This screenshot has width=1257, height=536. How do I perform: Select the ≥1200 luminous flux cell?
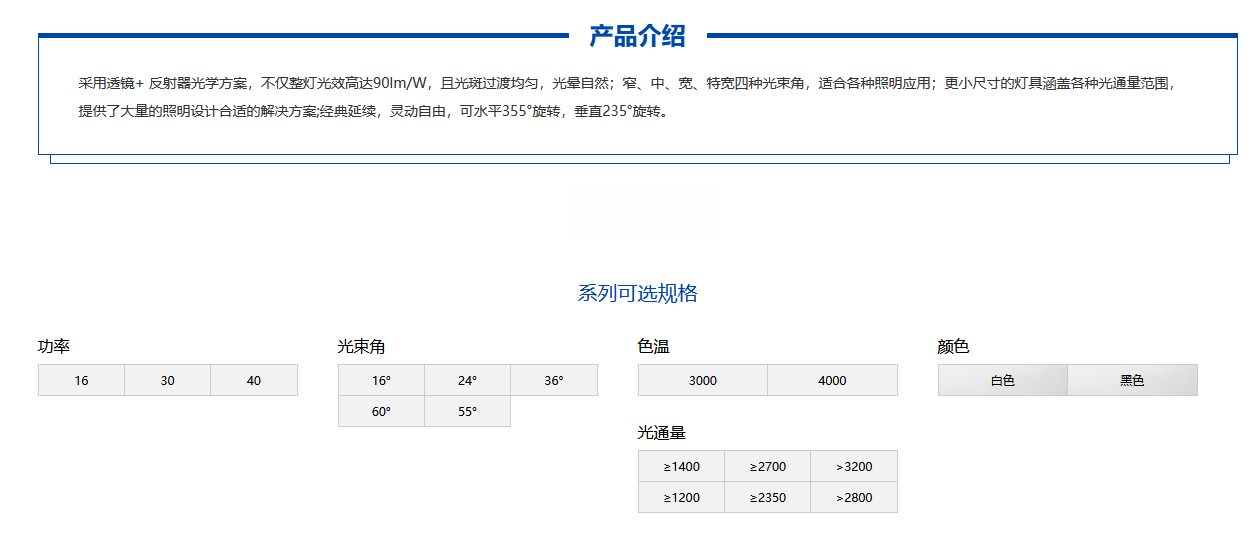[681, 498]
